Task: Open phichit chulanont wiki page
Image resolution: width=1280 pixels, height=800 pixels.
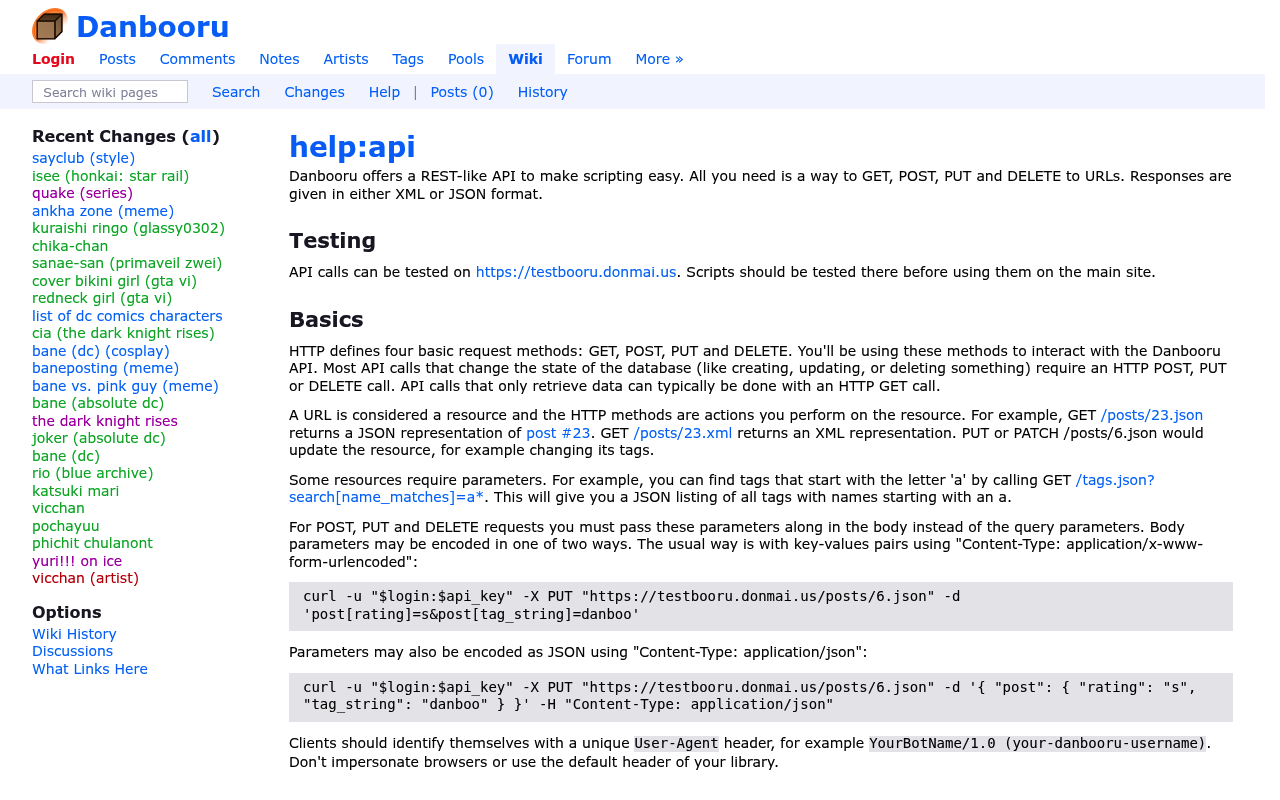Action: click(x=92, y=543)
